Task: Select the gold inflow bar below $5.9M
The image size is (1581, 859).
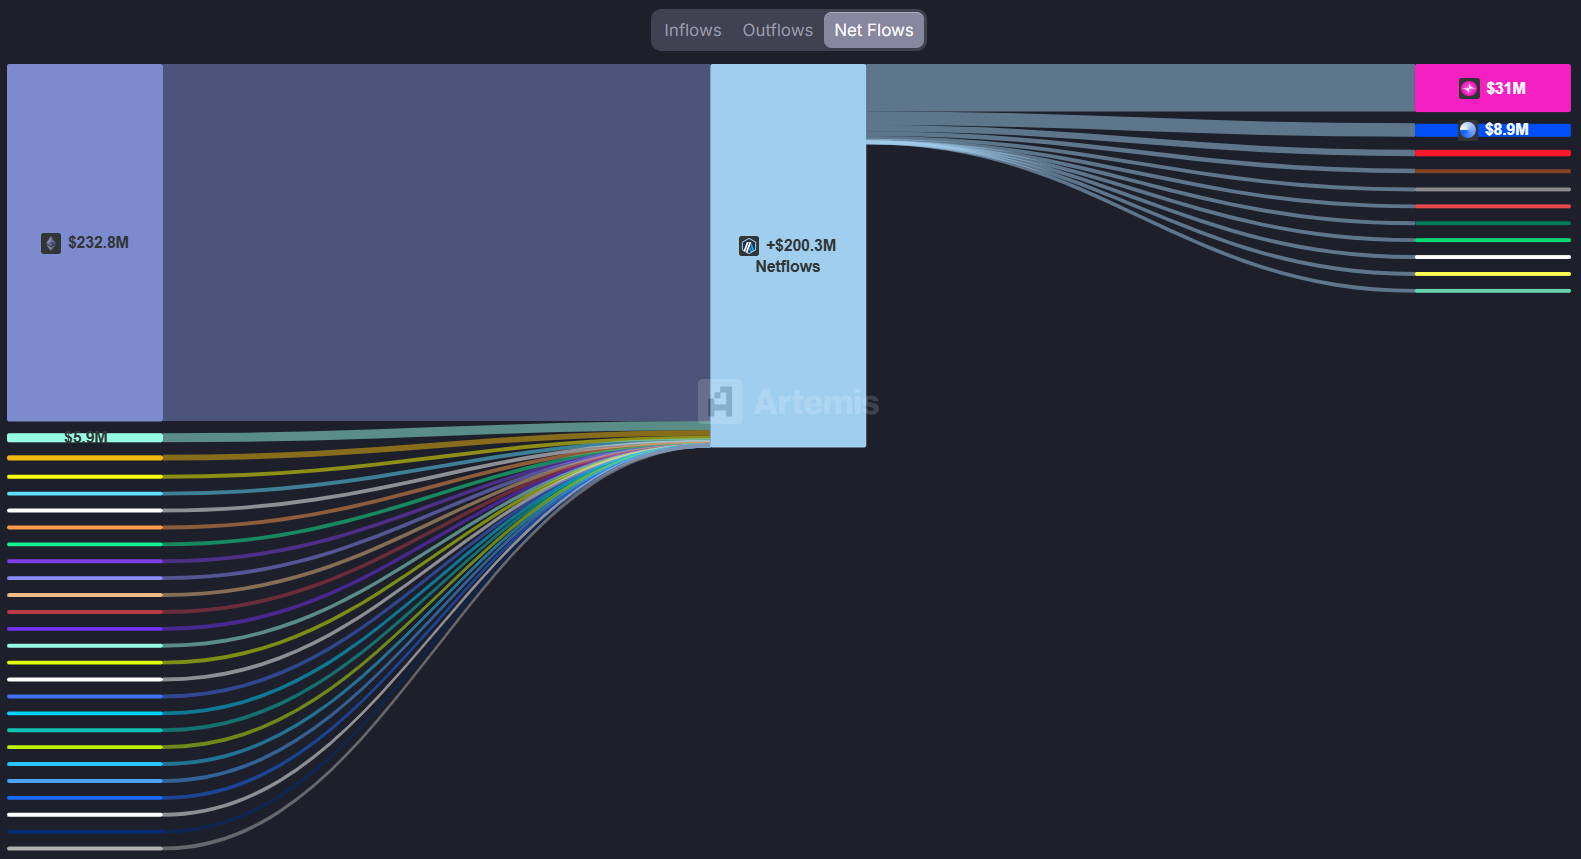Action: tap(85, 458)
